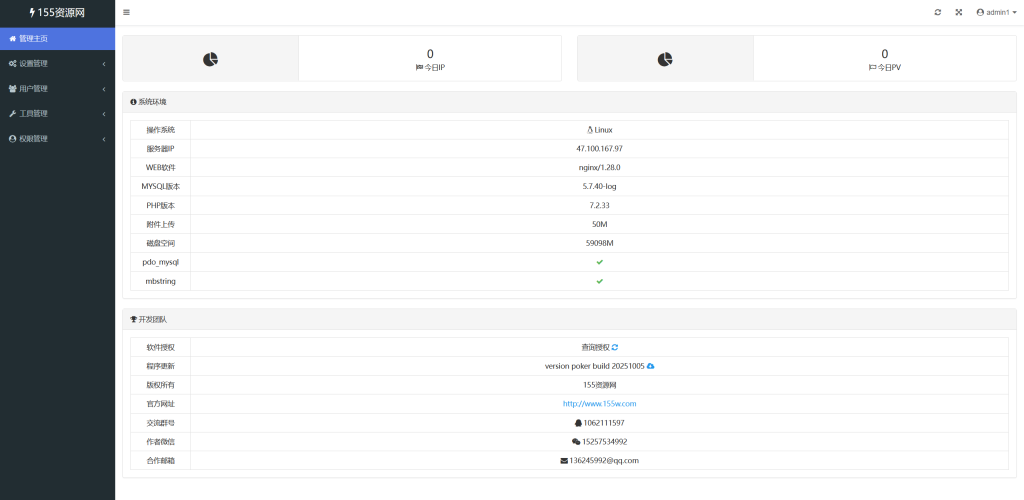1024x500 pixels.
Task: Open the 工具管理 menu item
Action: (34, 113)
